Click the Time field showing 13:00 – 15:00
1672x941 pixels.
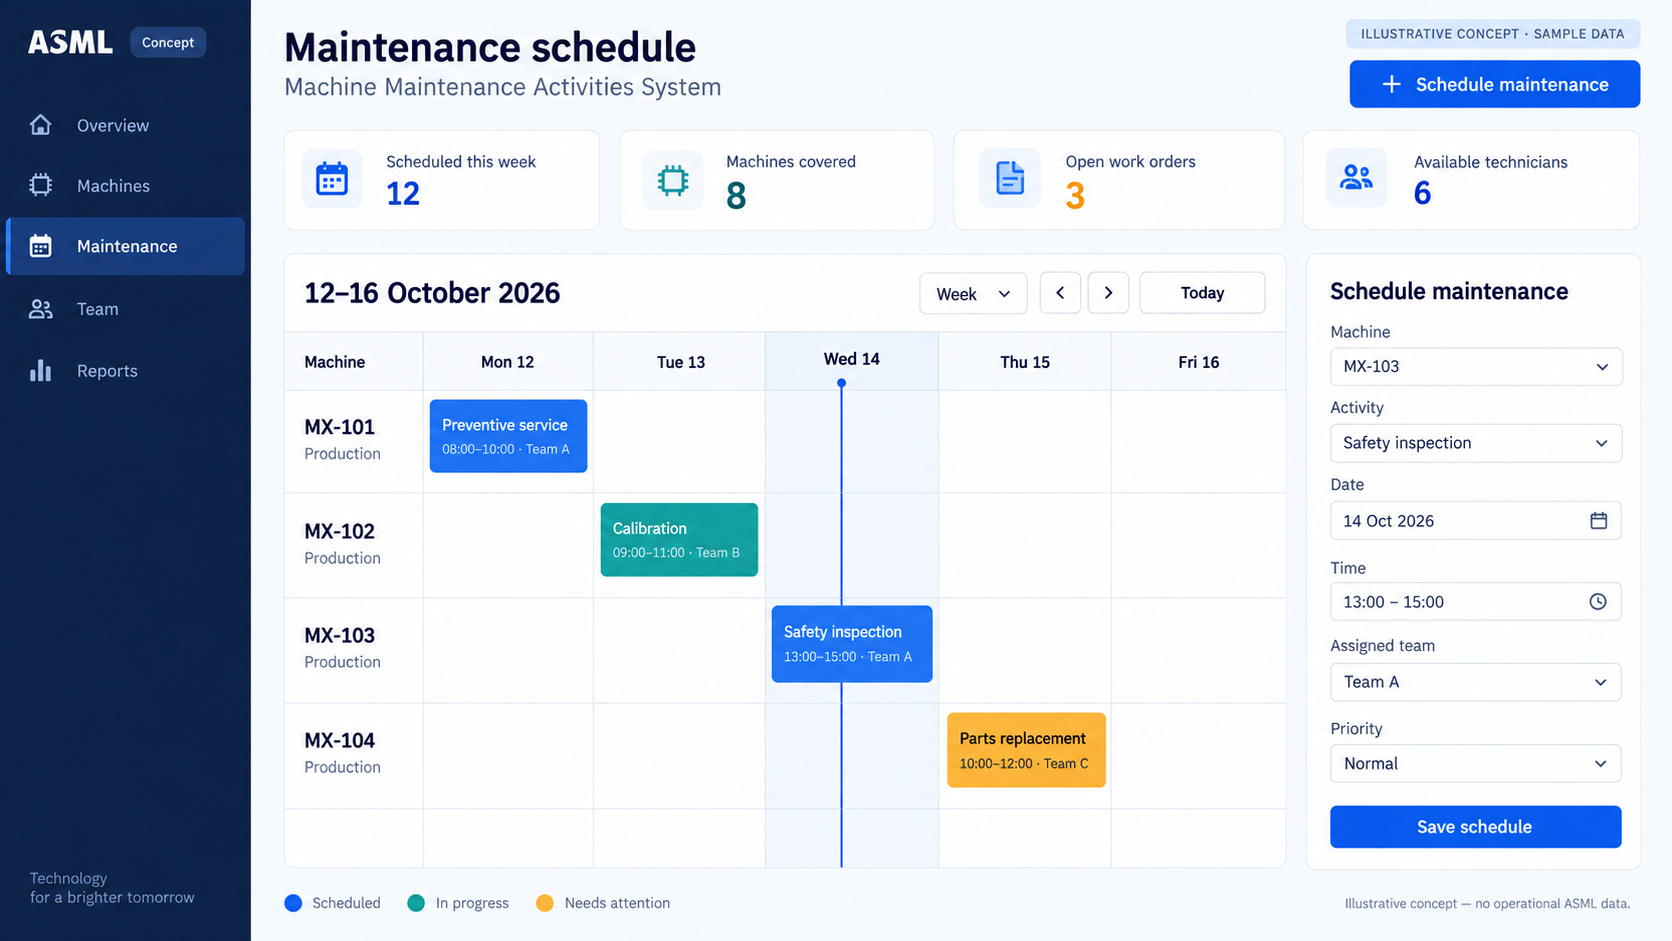pos(1475,601)
